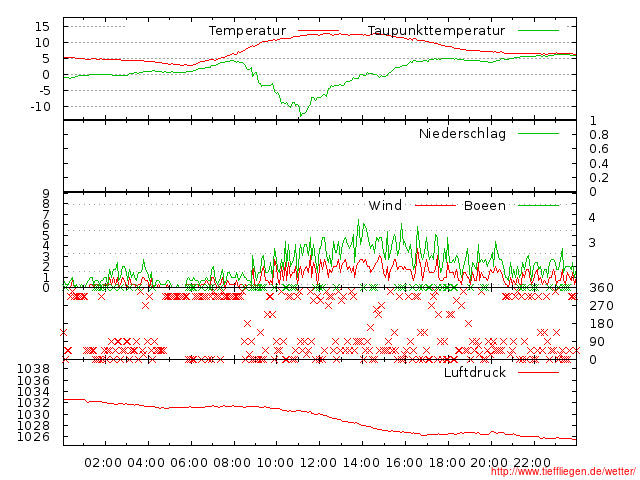Click green line sample beside Boeen
Viewport: 640px width, 480px height.
coord(538,205)
